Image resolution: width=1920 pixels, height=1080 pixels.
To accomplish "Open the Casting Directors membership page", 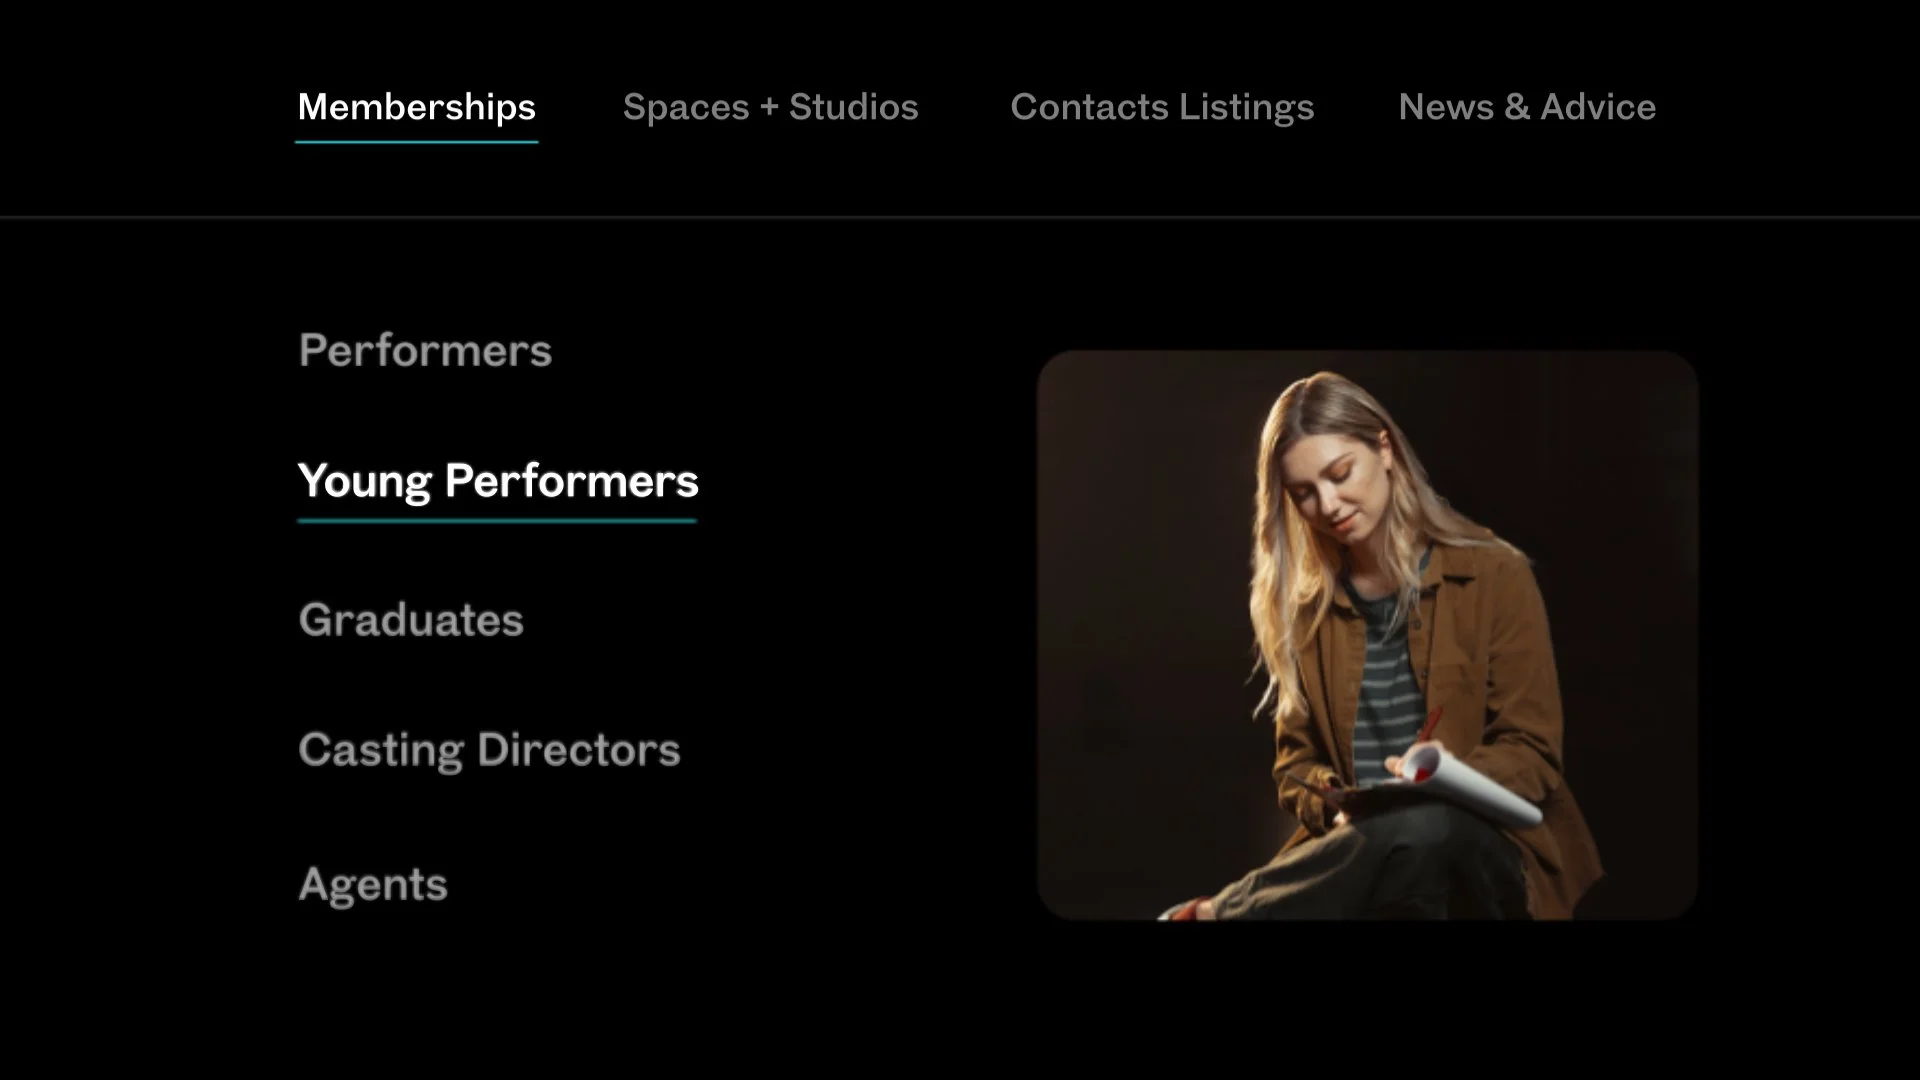I will (x=489, y=750).
